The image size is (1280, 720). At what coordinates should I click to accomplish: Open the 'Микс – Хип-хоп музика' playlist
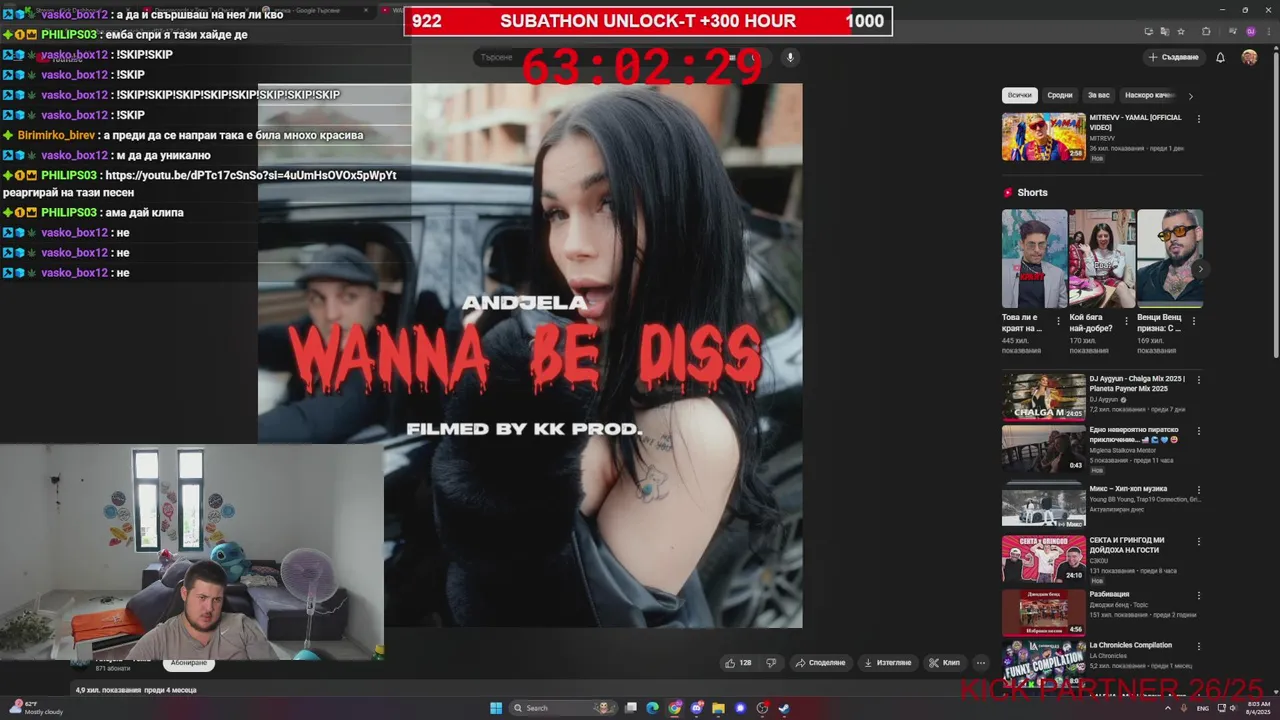point(1043,506)
